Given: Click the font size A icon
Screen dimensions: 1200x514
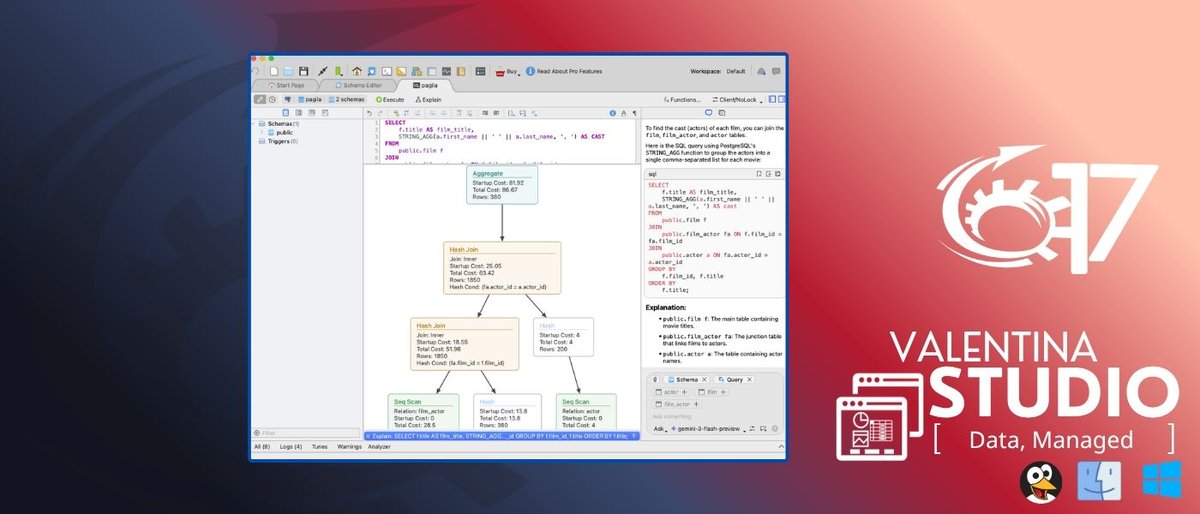Looking at the screenshot, I should coord(623,113).
